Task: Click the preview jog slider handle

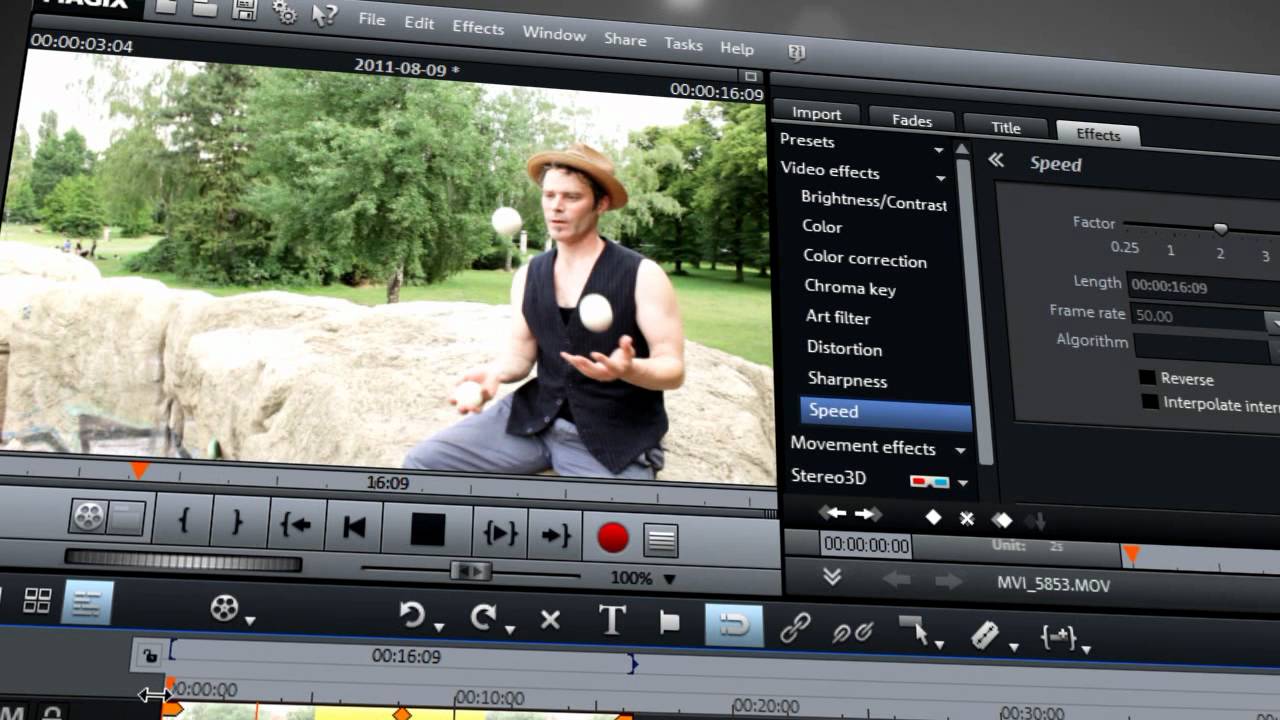Action: [x=470, y=571]
